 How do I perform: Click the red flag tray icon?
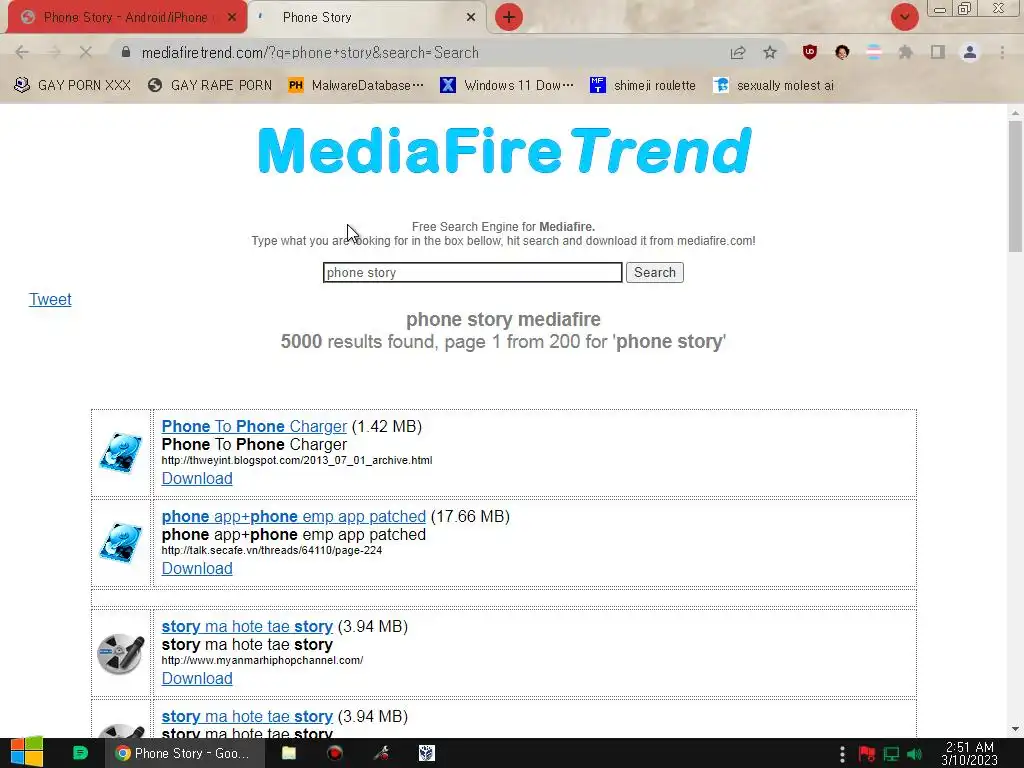(867, 754)
